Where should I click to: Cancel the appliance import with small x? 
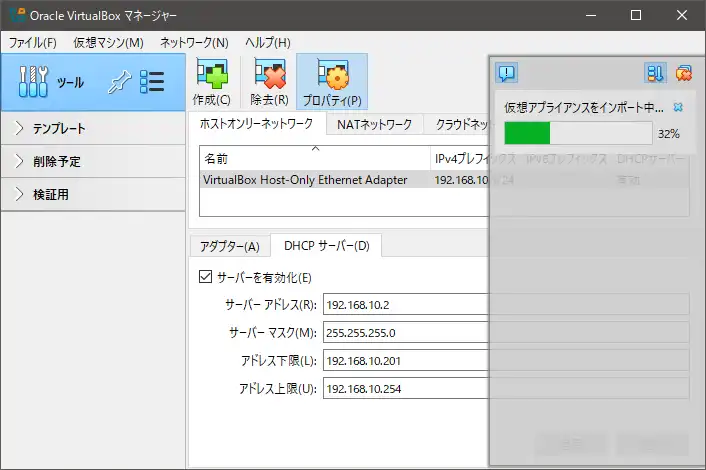[x=678, y=107]
